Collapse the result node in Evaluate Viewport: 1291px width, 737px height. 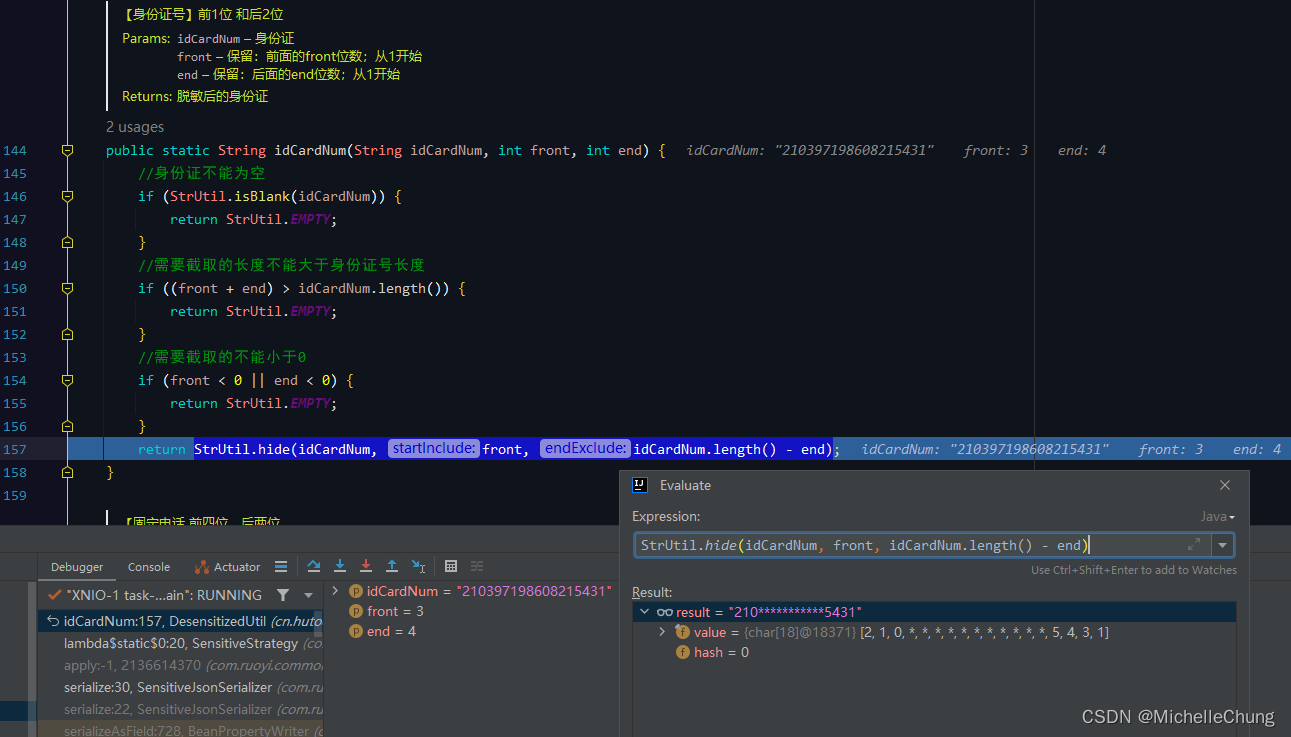click(643, 612)
